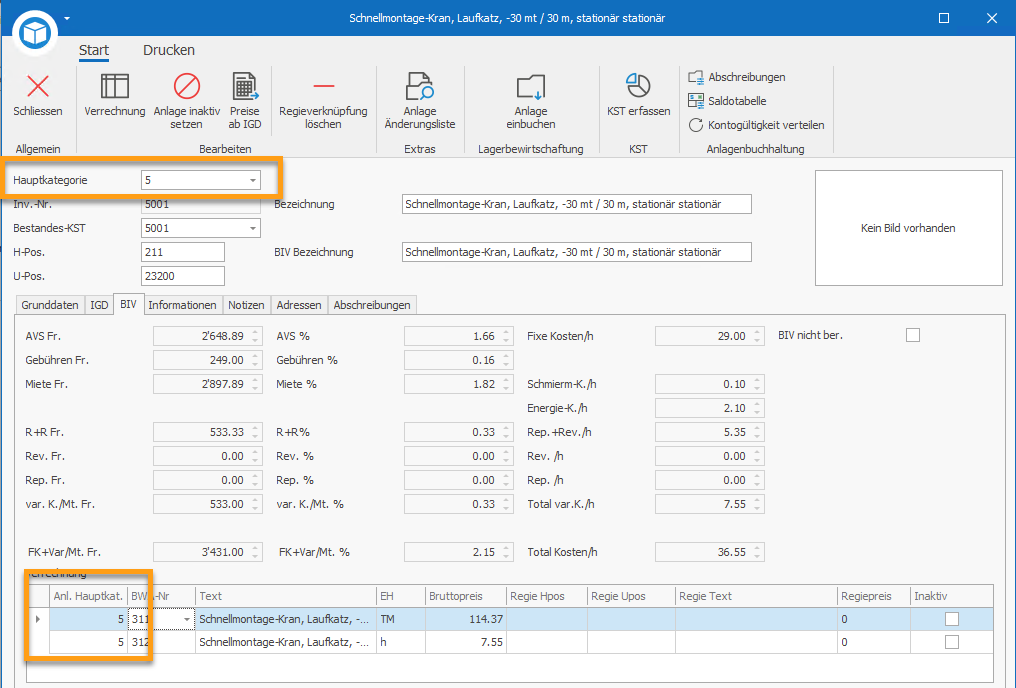
Task: Click the Text column header
Action: 286,596
